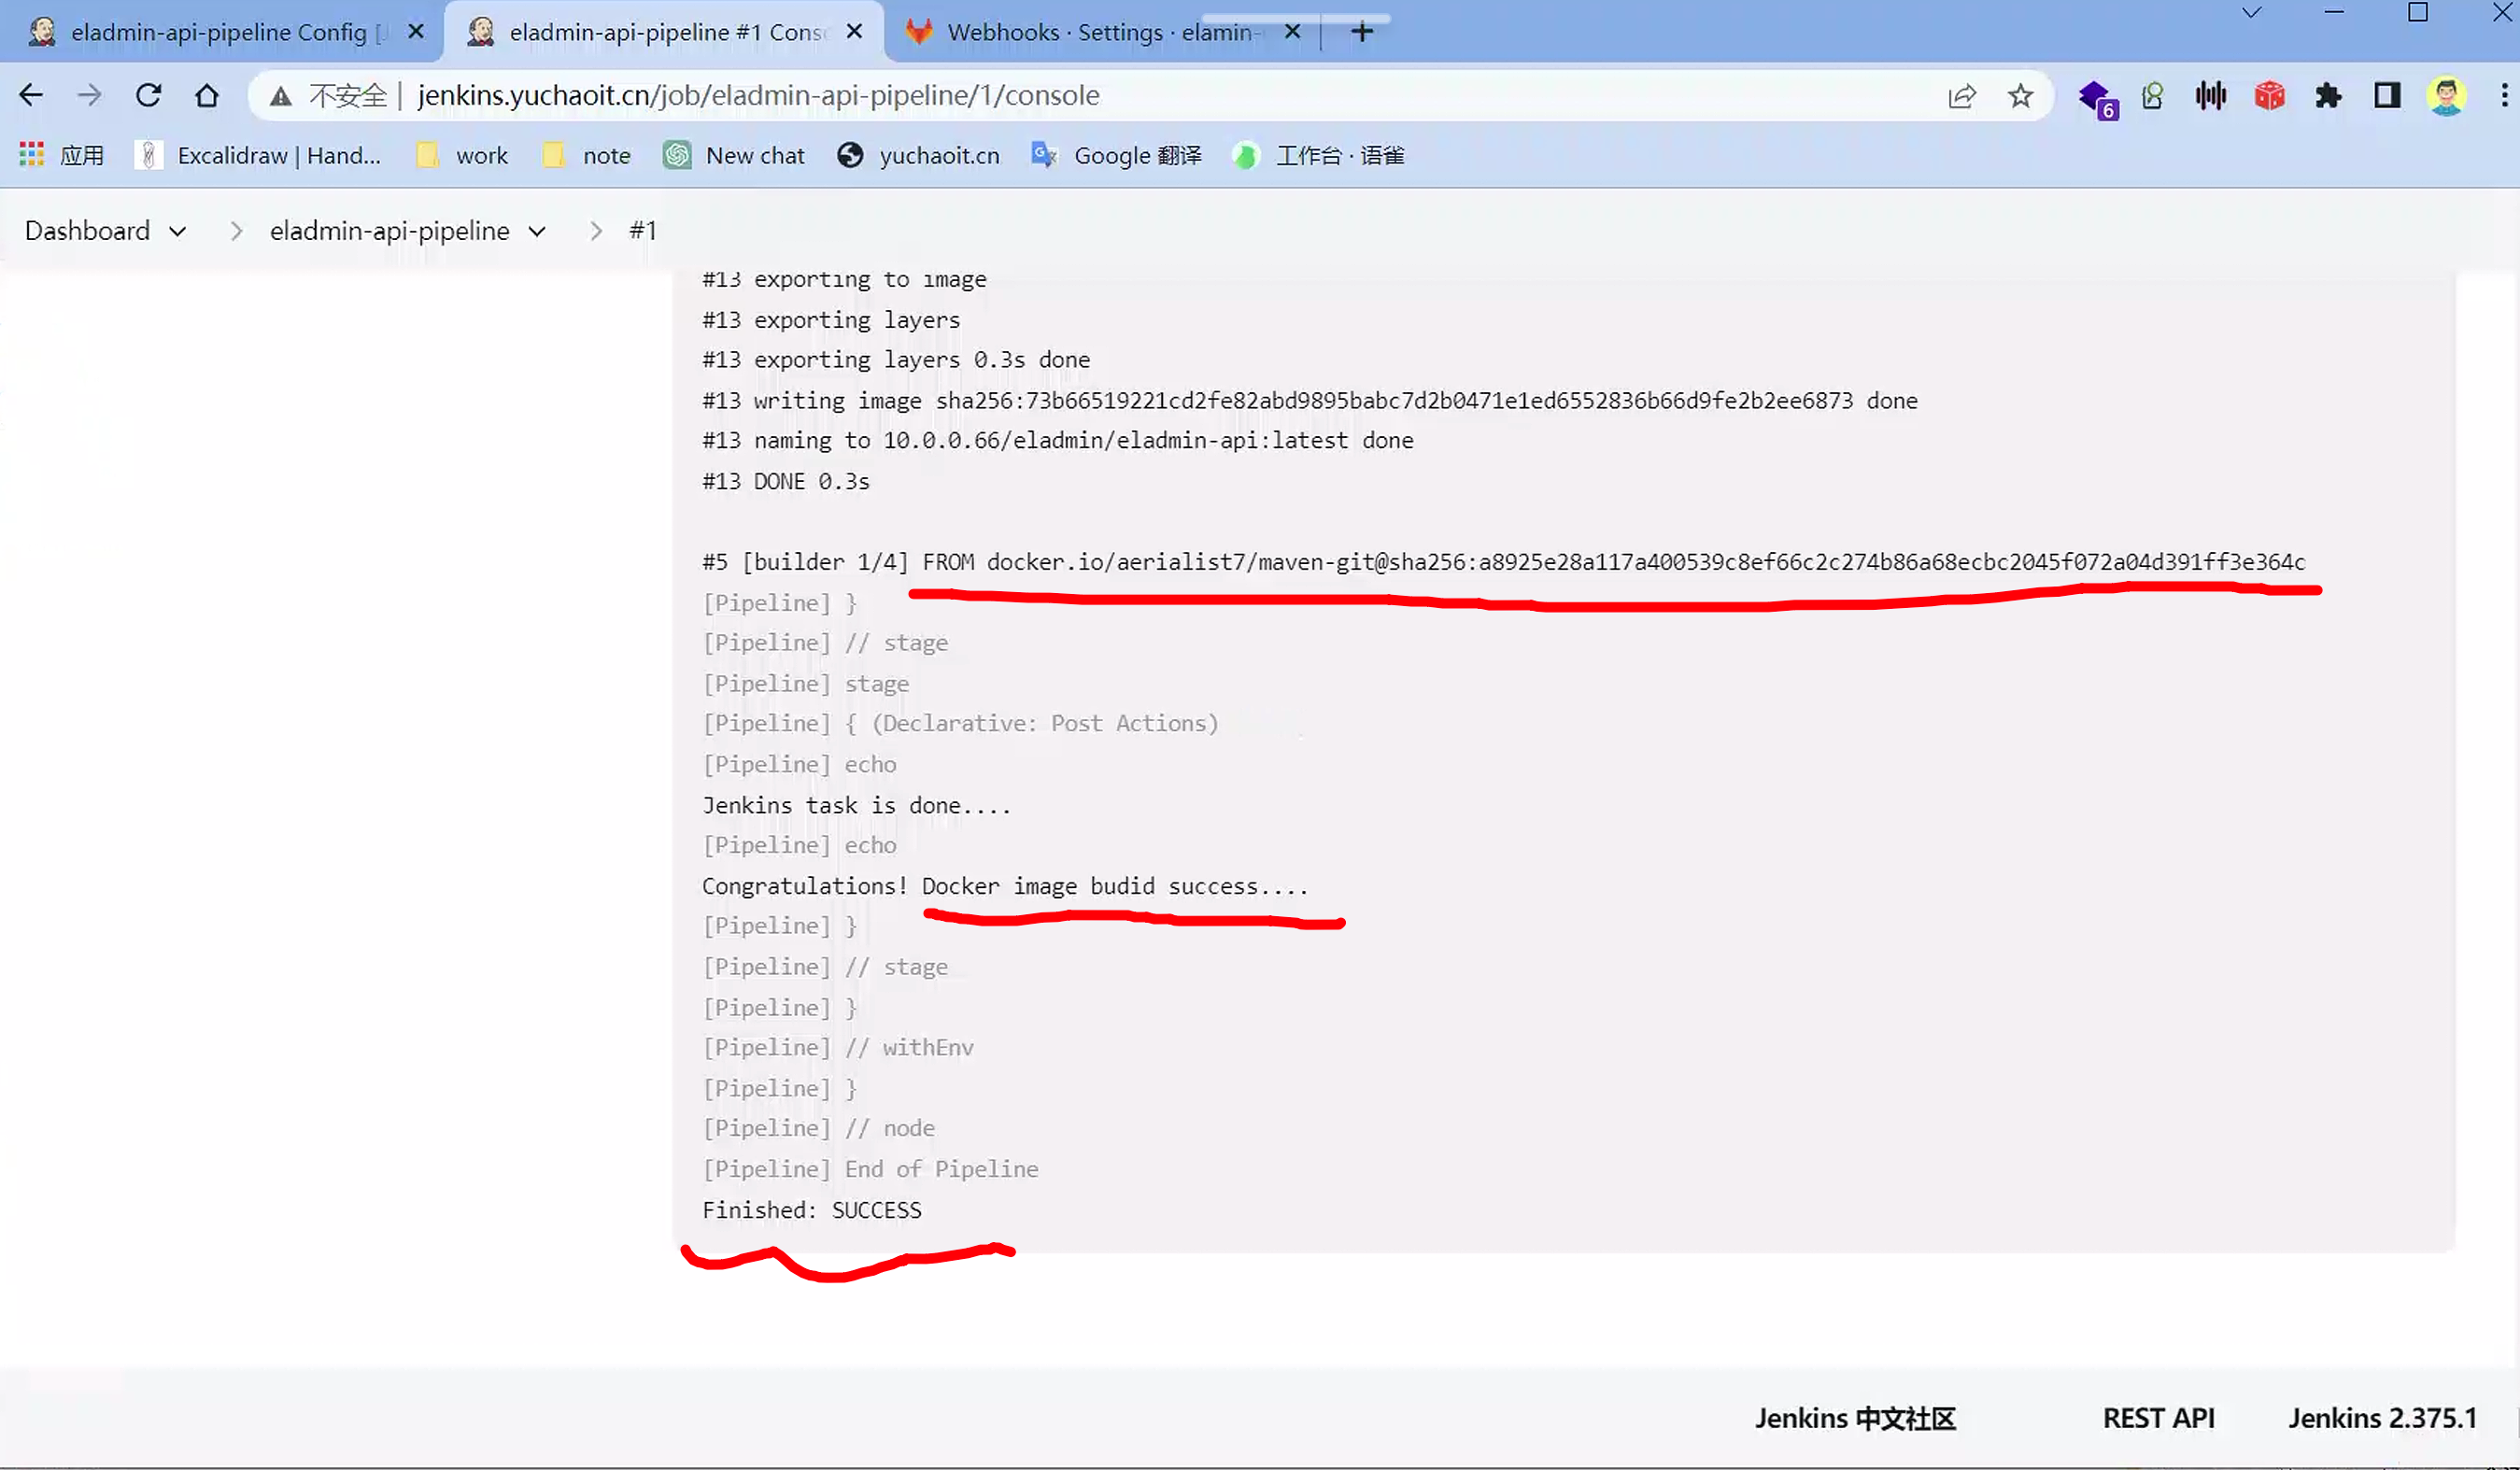Toggle the browser side panel icon
The image size is (2520, 1470).
click(x=2387, y=95)
